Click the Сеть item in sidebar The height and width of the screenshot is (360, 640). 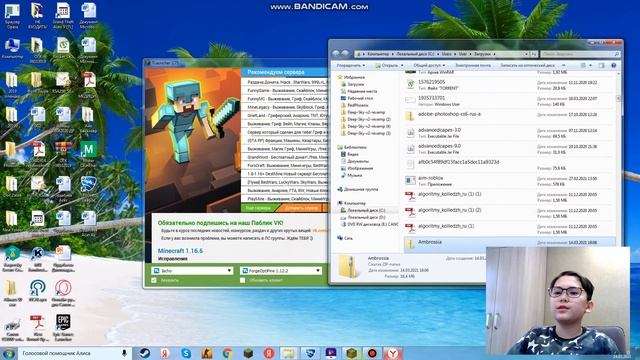345,238
